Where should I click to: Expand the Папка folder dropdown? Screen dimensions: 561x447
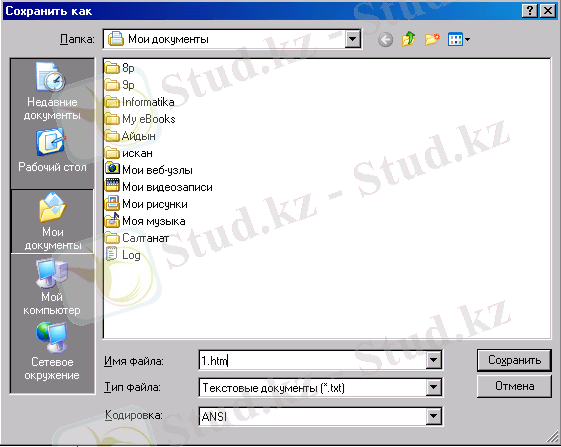(352, 39)
